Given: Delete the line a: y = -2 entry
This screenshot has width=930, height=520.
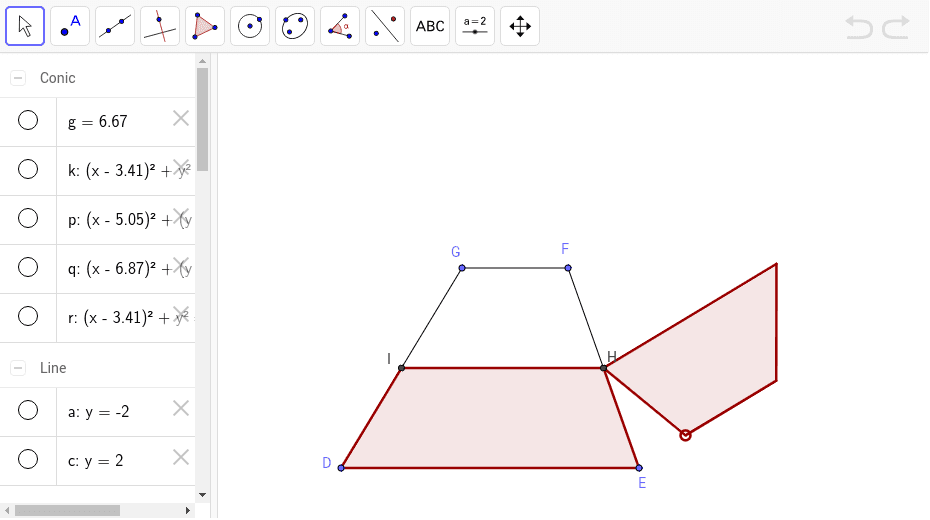Looking at the screenshot, I should [181, 409].
